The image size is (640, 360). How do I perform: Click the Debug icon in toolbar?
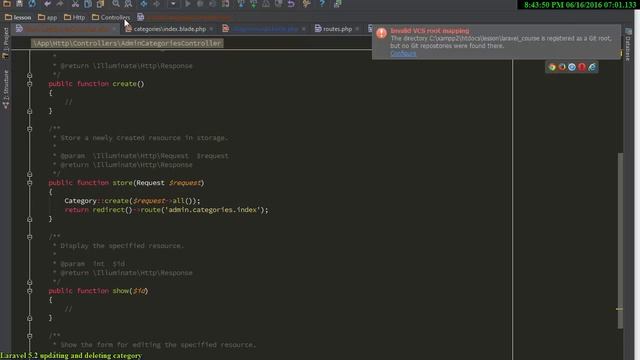pyautogui.click(x=200, y=4)
